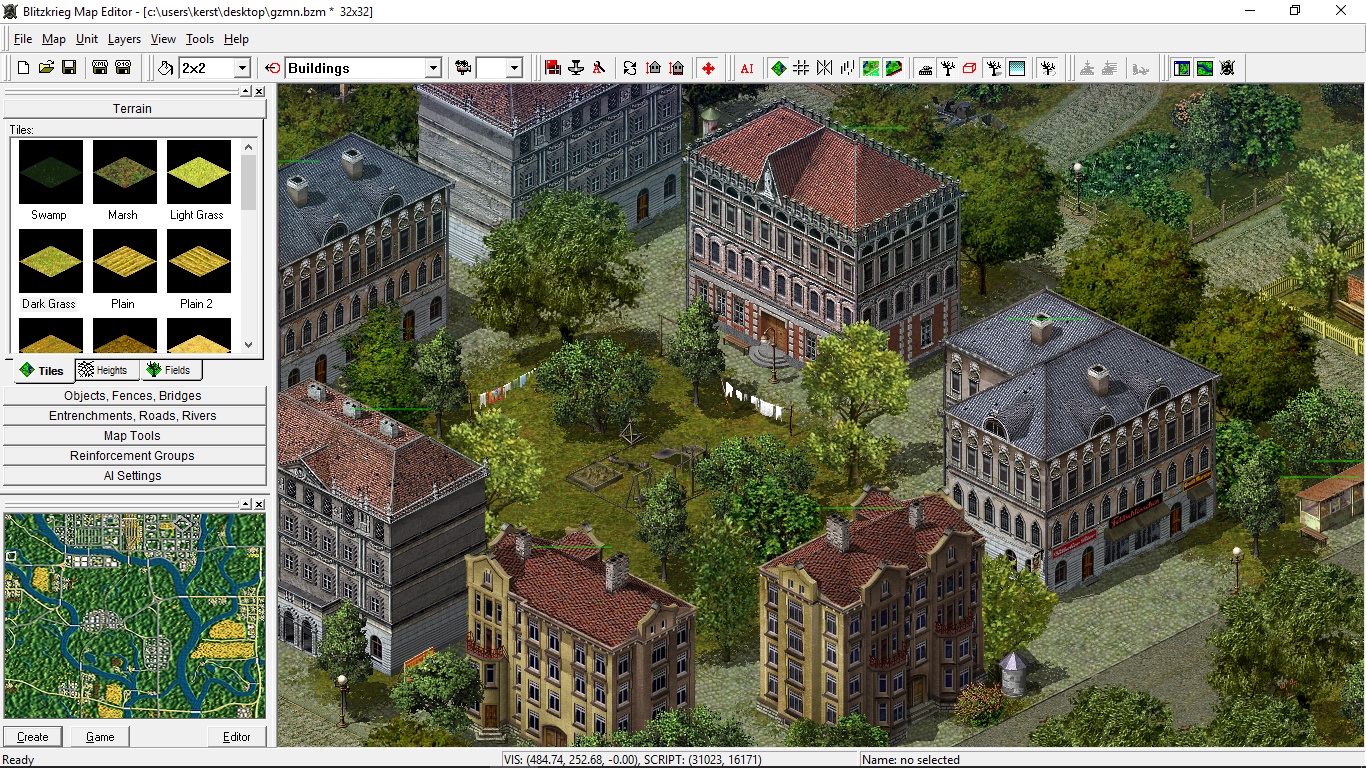Open the Unit menu
Image resolution: width=1366 pixels, height=768 pixels.
[x=87, y=39]
